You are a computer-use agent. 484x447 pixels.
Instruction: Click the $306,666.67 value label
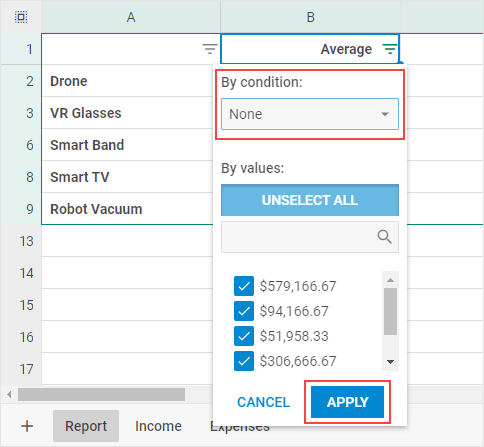coord(298,361)
